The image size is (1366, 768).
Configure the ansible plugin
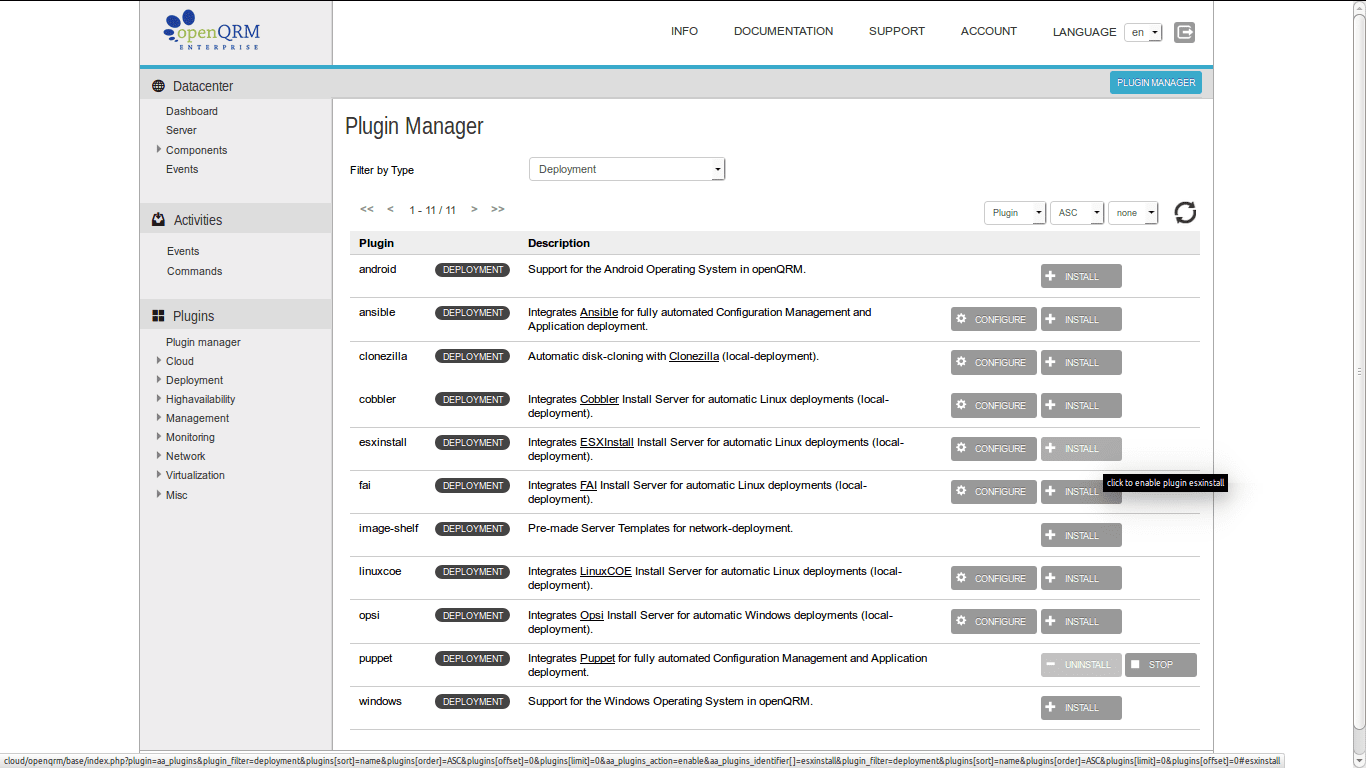(993, 319)
